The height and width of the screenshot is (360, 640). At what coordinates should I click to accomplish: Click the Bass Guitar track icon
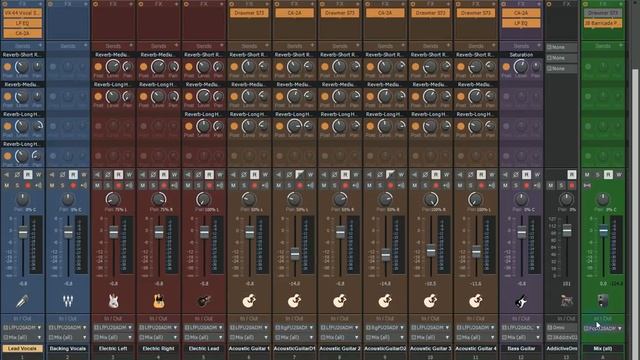pos(521,301)
